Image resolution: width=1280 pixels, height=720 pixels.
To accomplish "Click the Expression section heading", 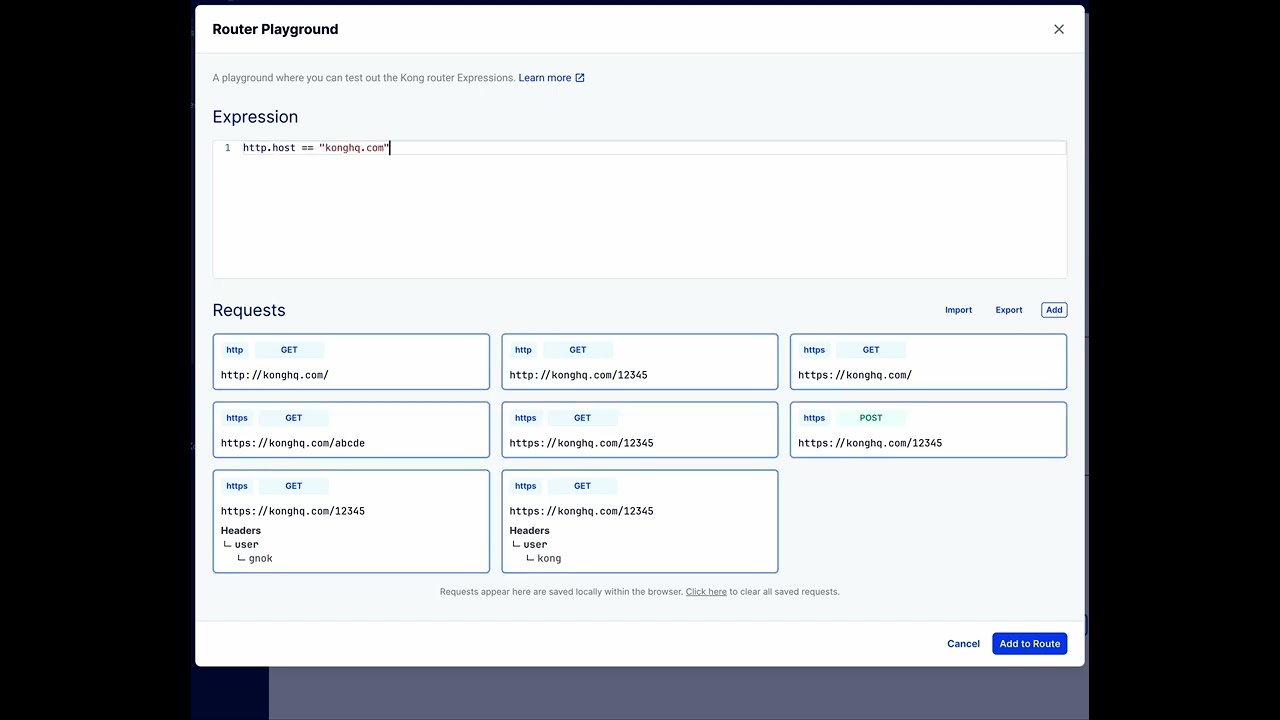I will [x=255, y=117].
